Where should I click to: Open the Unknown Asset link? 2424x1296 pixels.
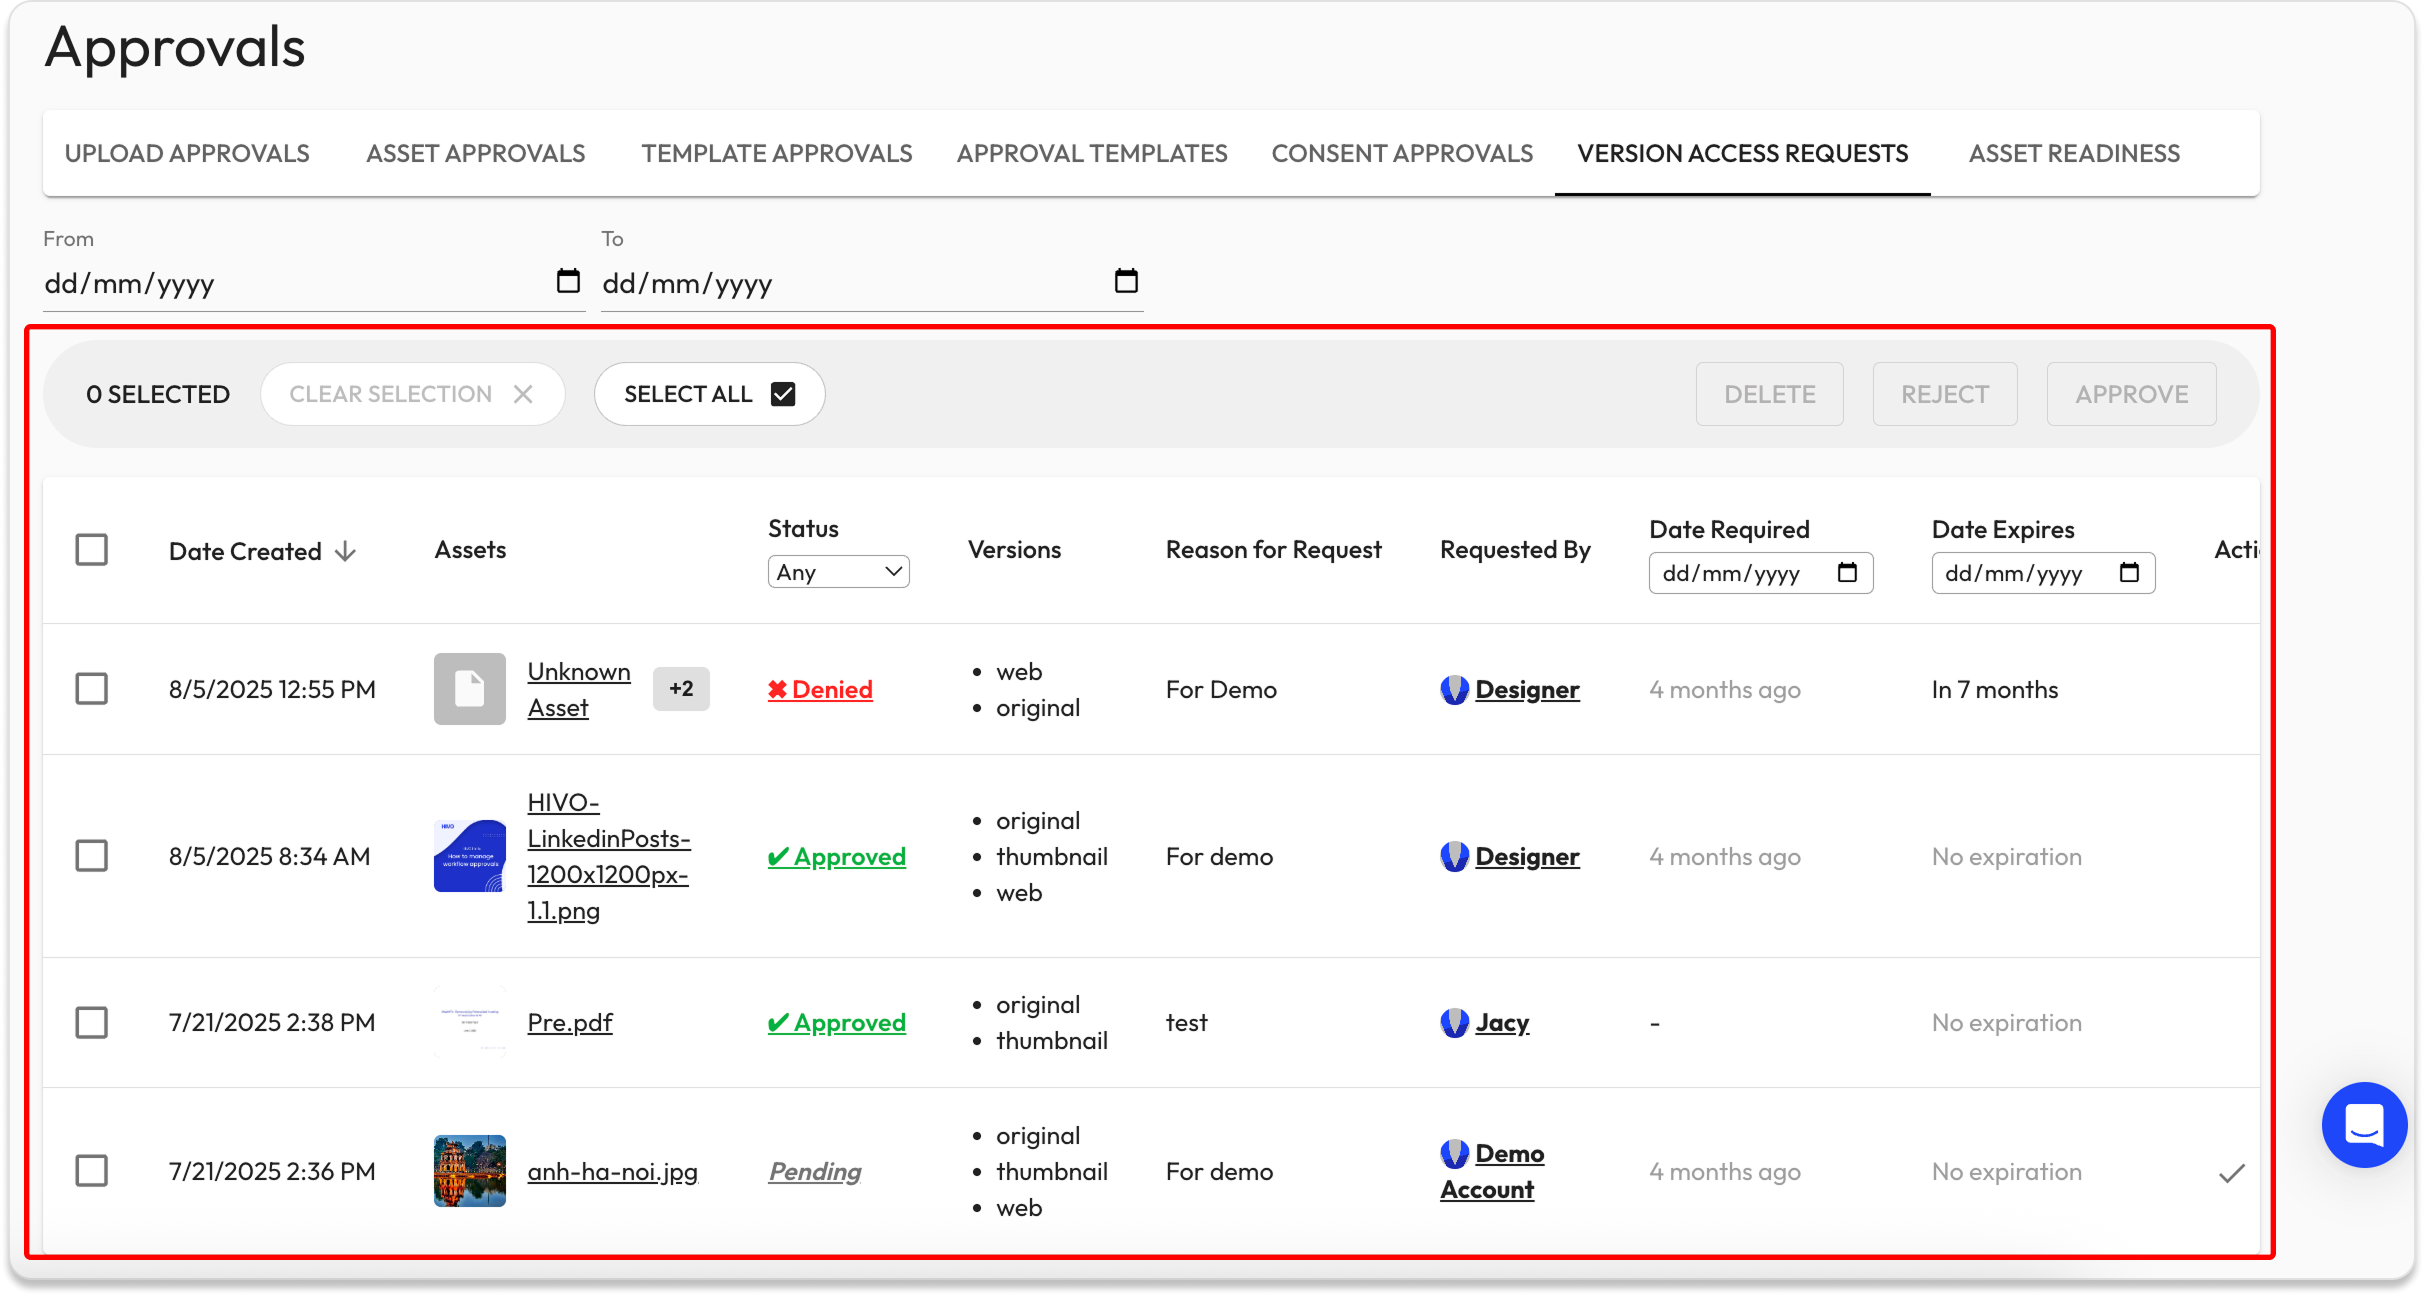click(578, 689)
